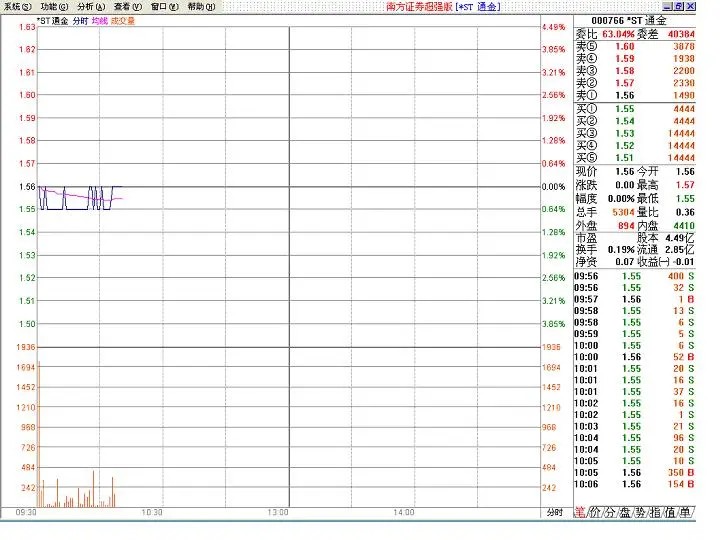
Task: Click the stock title 000766 *ST 通金
Action: coord(630,20)
